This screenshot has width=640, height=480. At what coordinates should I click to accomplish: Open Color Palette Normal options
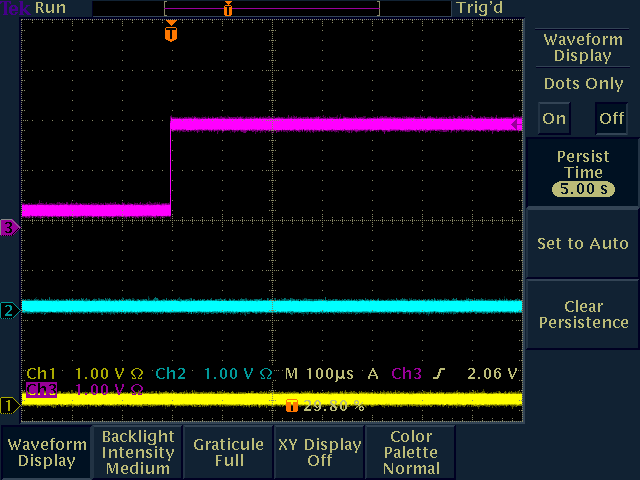[x=410, y=452]
